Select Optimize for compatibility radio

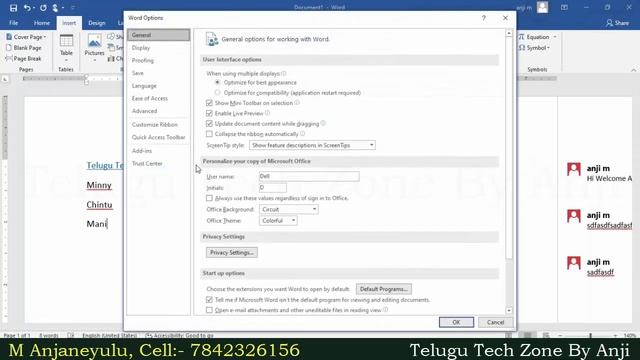(218, 93)
